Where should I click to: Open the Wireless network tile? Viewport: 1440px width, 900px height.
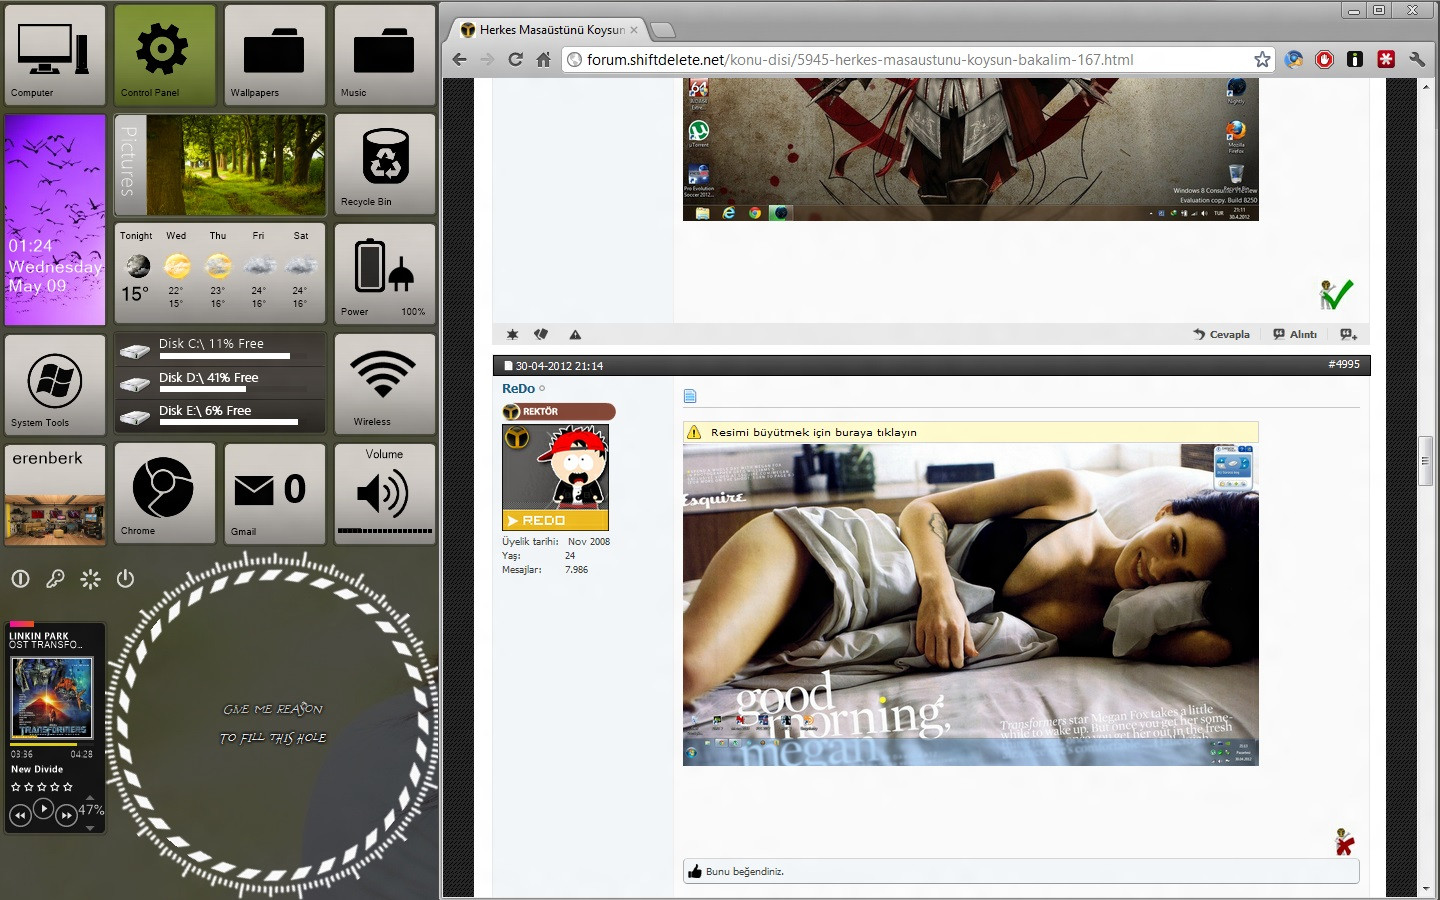coord(385,384)
